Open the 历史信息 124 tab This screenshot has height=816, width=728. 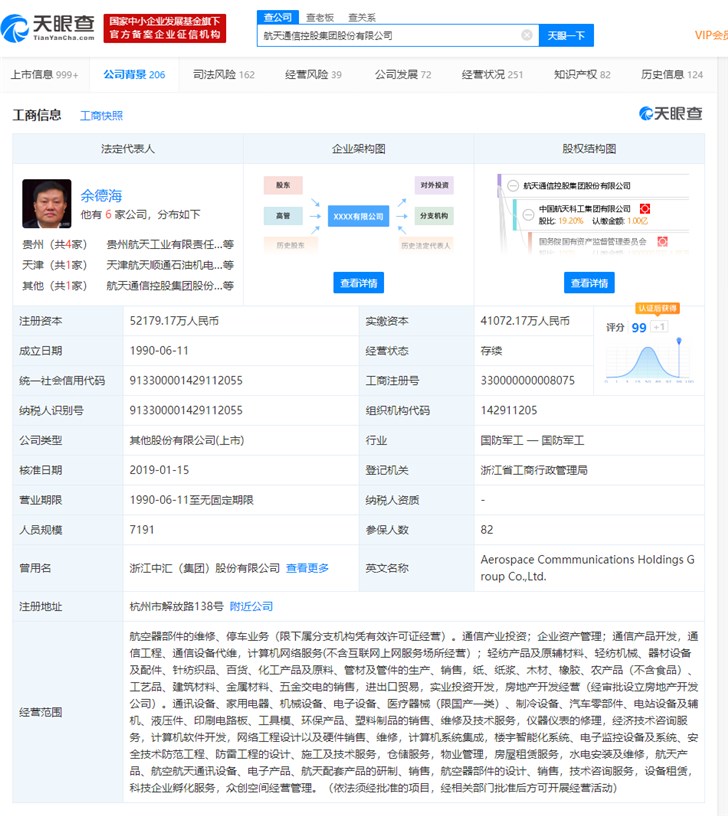pyautogui.click(x=672, y=74)
